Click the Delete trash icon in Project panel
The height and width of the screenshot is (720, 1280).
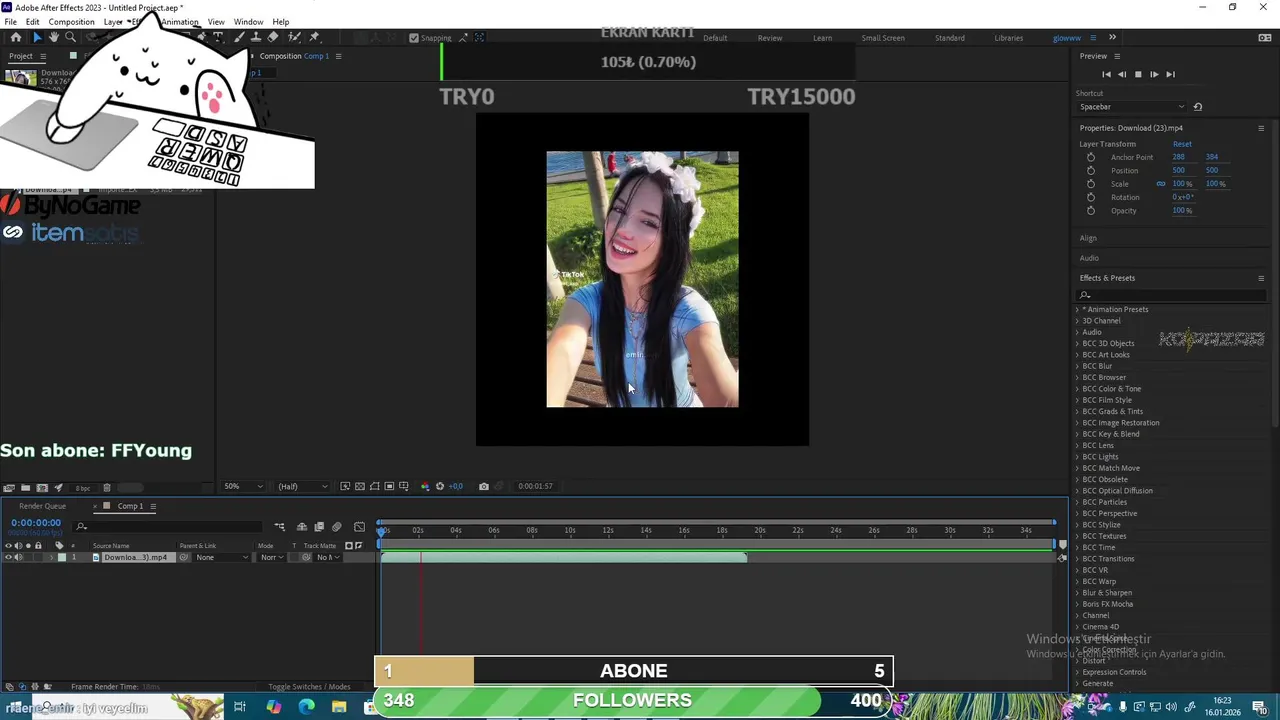[x=107, y=488]
